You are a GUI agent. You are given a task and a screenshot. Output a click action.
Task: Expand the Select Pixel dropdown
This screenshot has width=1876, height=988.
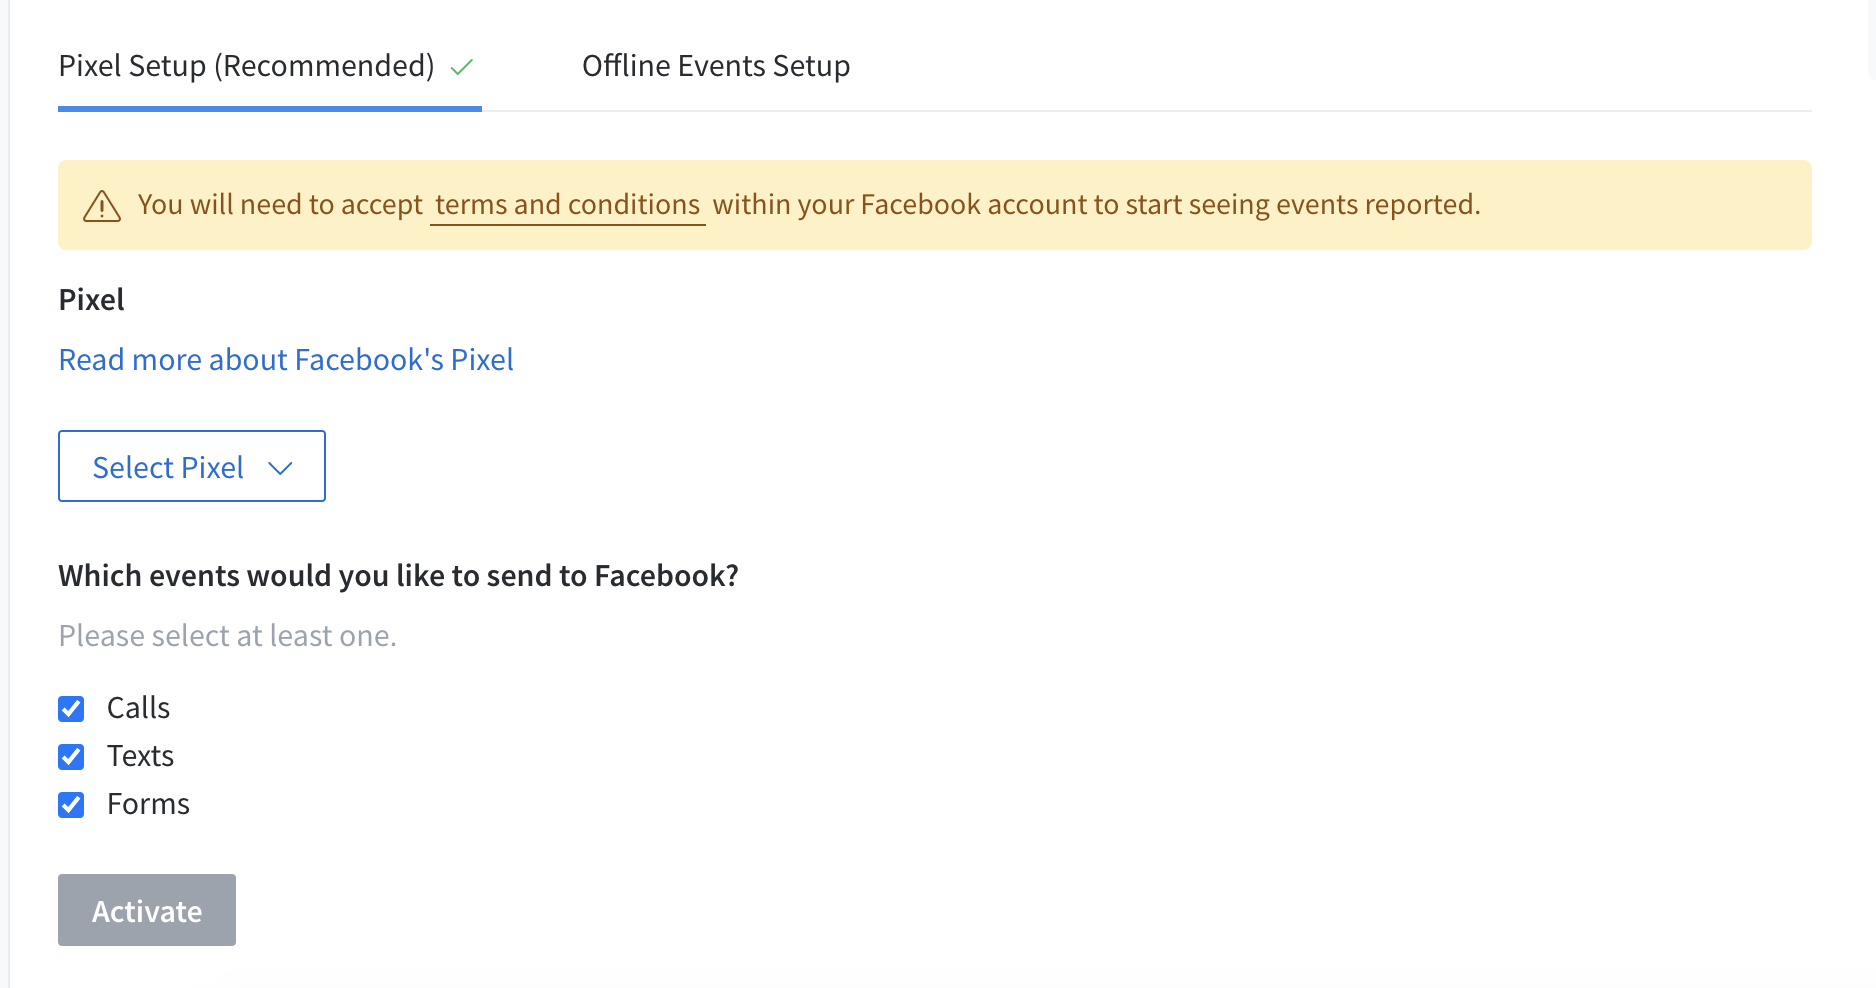[192, 466]
